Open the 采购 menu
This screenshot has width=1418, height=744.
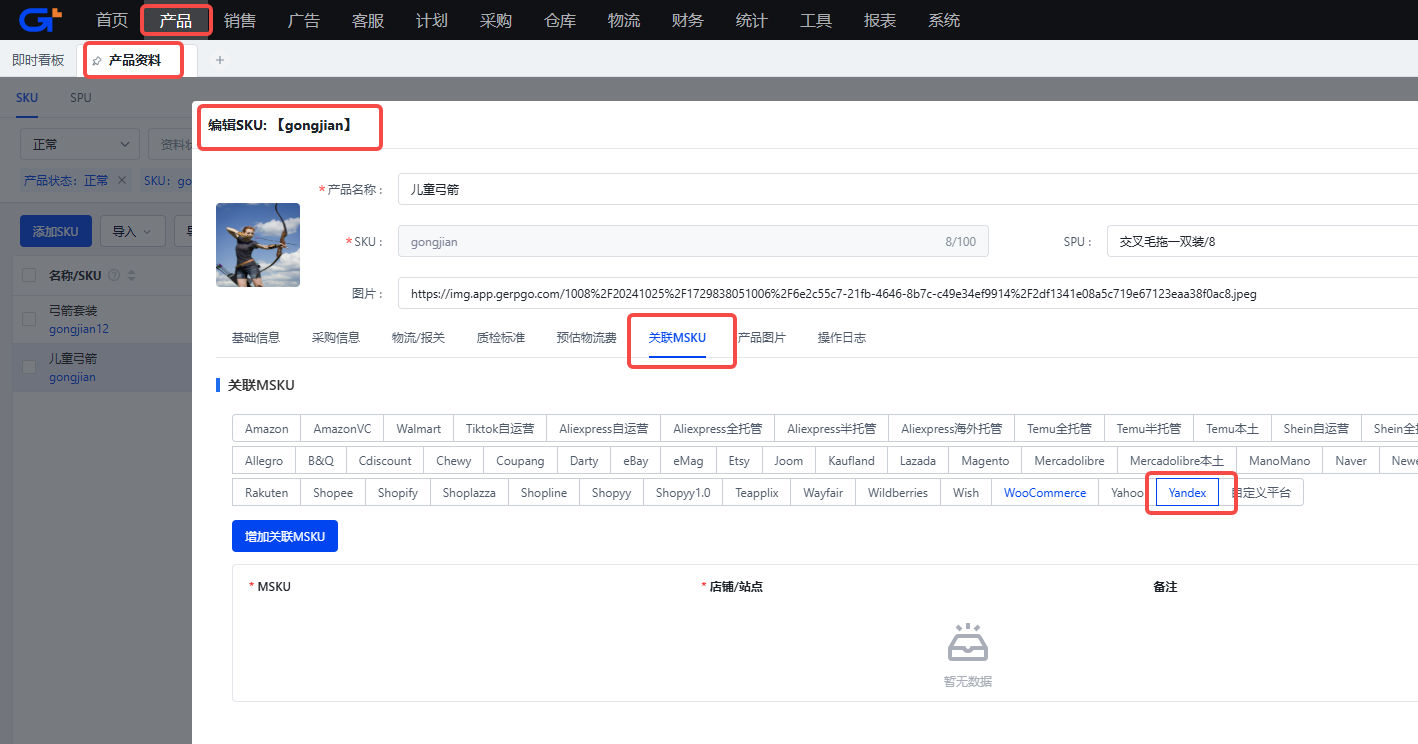coord(496,20)
